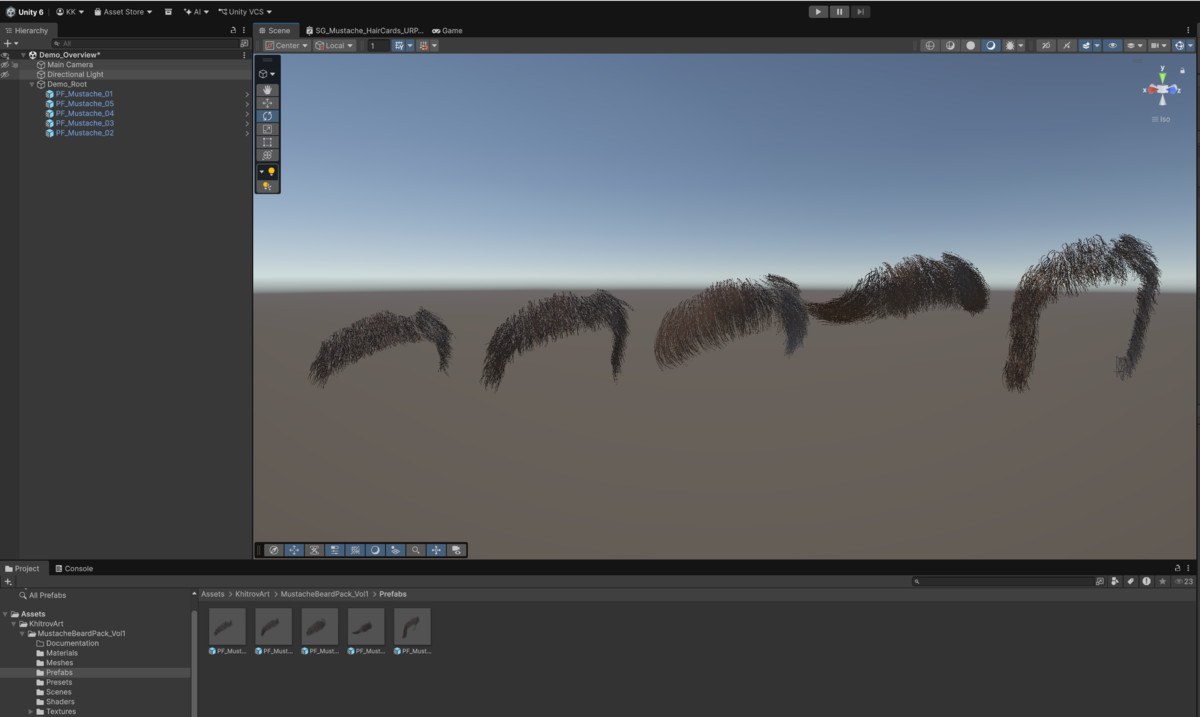Image resolution: width=1200 pixels, height=717 pixels.
Task: Select the Hand view tool
Action: (267, 90)
